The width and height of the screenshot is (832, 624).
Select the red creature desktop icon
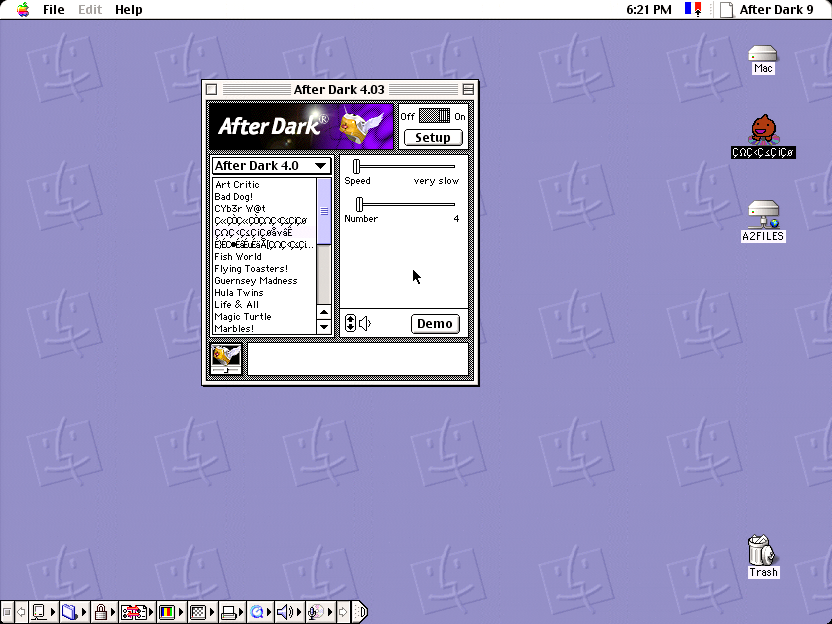coord(763,136)
